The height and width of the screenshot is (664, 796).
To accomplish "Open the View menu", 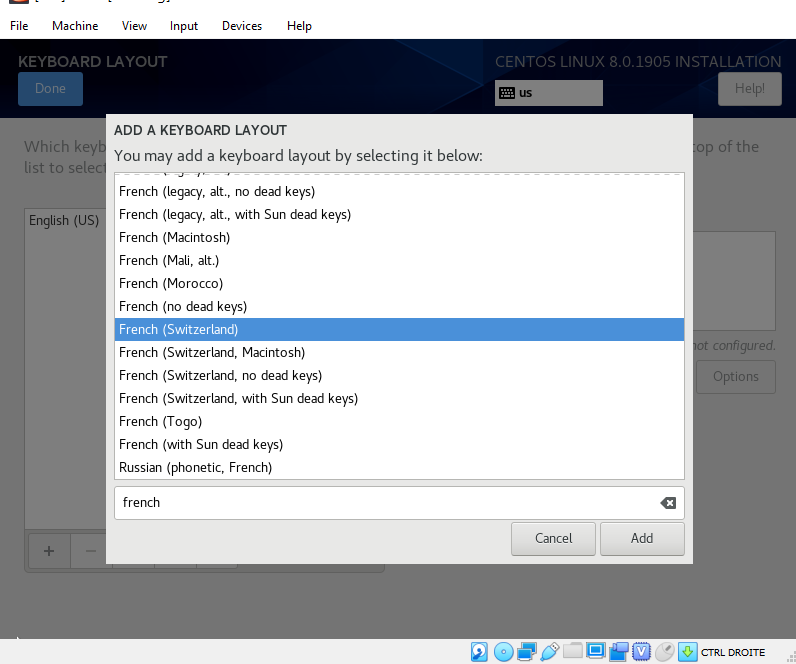I will [x=134, y=25].
